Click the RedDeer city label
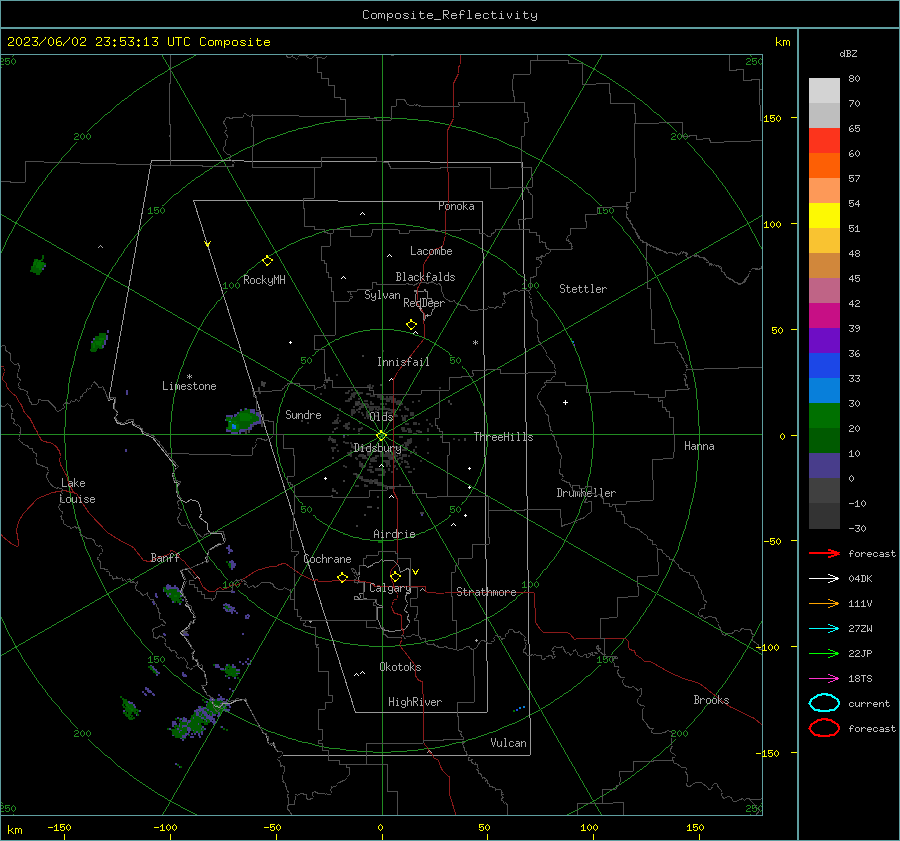900x841 pixels. pyautogui.click(x=424, y=303)
